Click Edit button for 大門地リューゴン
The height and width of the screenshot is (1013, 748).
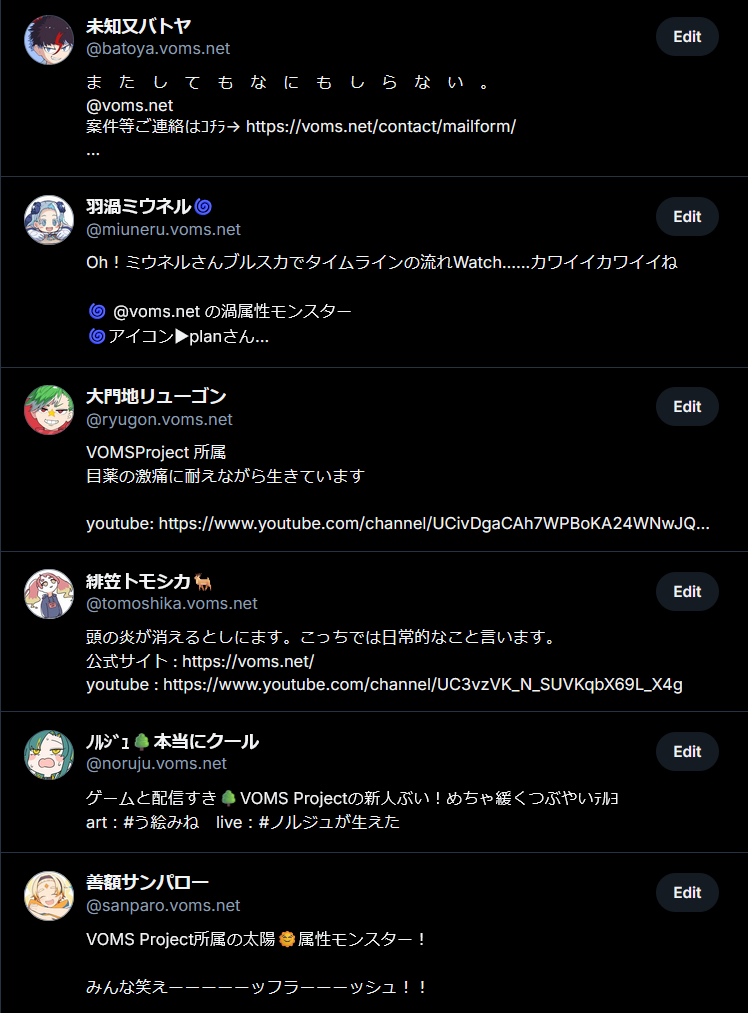pos(687,406)
